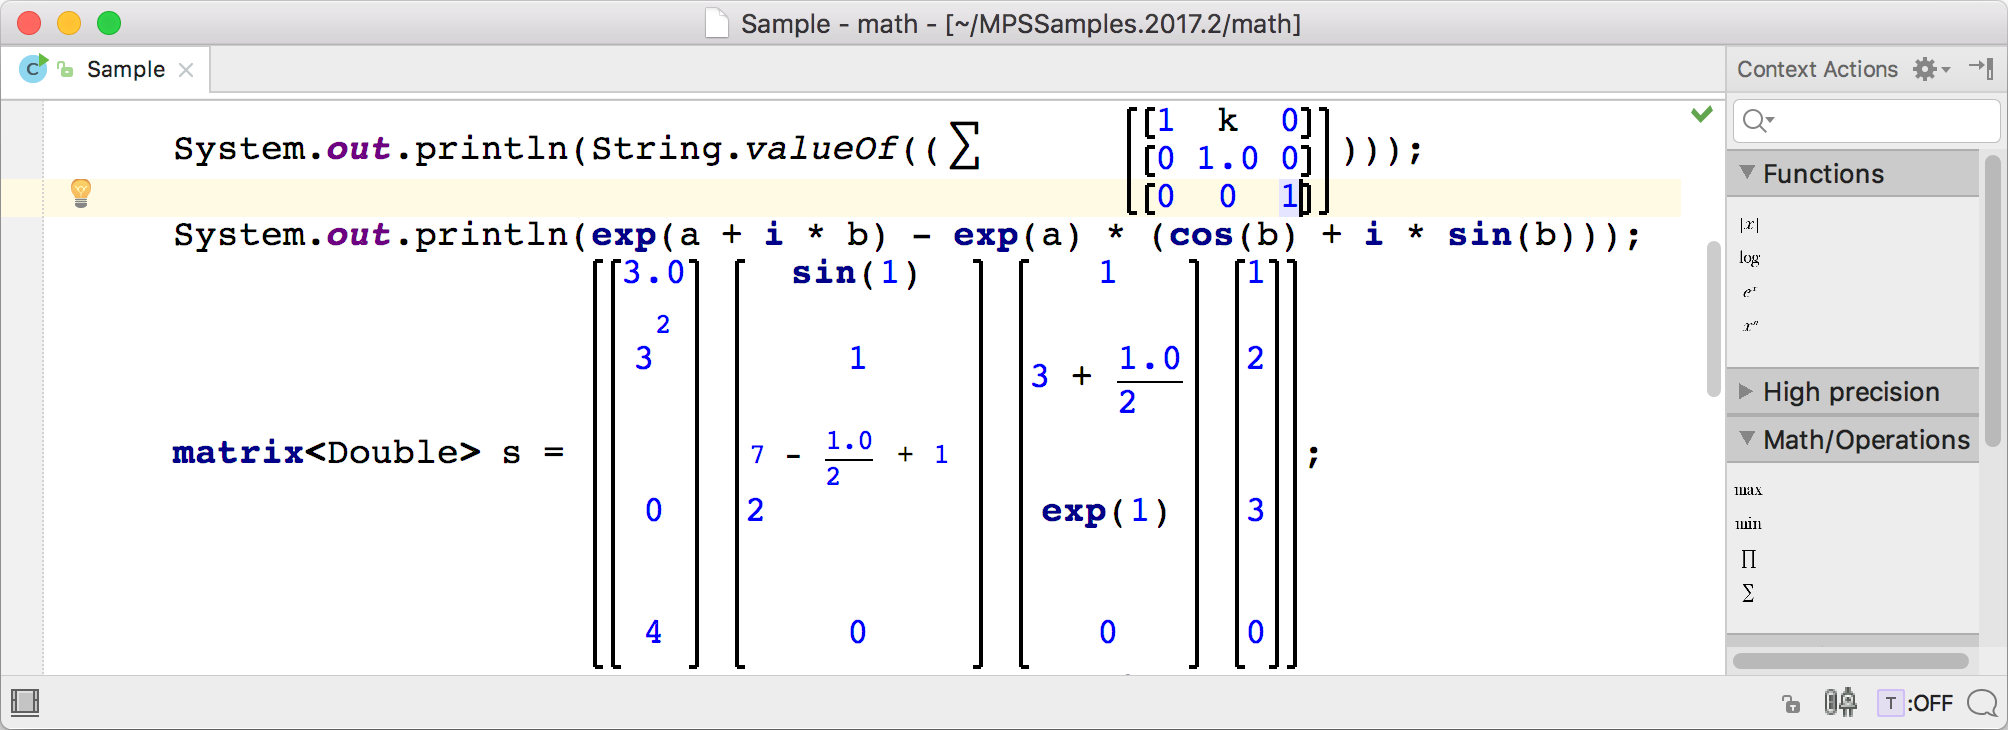The width and height of the screenshot is (2008, 730).
Task: Click the green inspection checkmark indicator
Action: (1701, 114)
